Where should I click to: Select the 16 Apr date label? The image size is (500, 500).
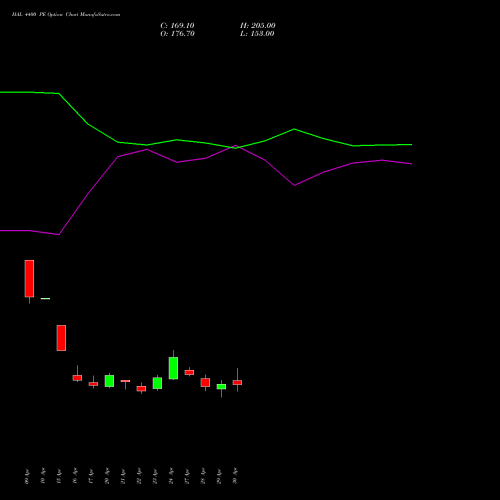(x=75, y=476)
